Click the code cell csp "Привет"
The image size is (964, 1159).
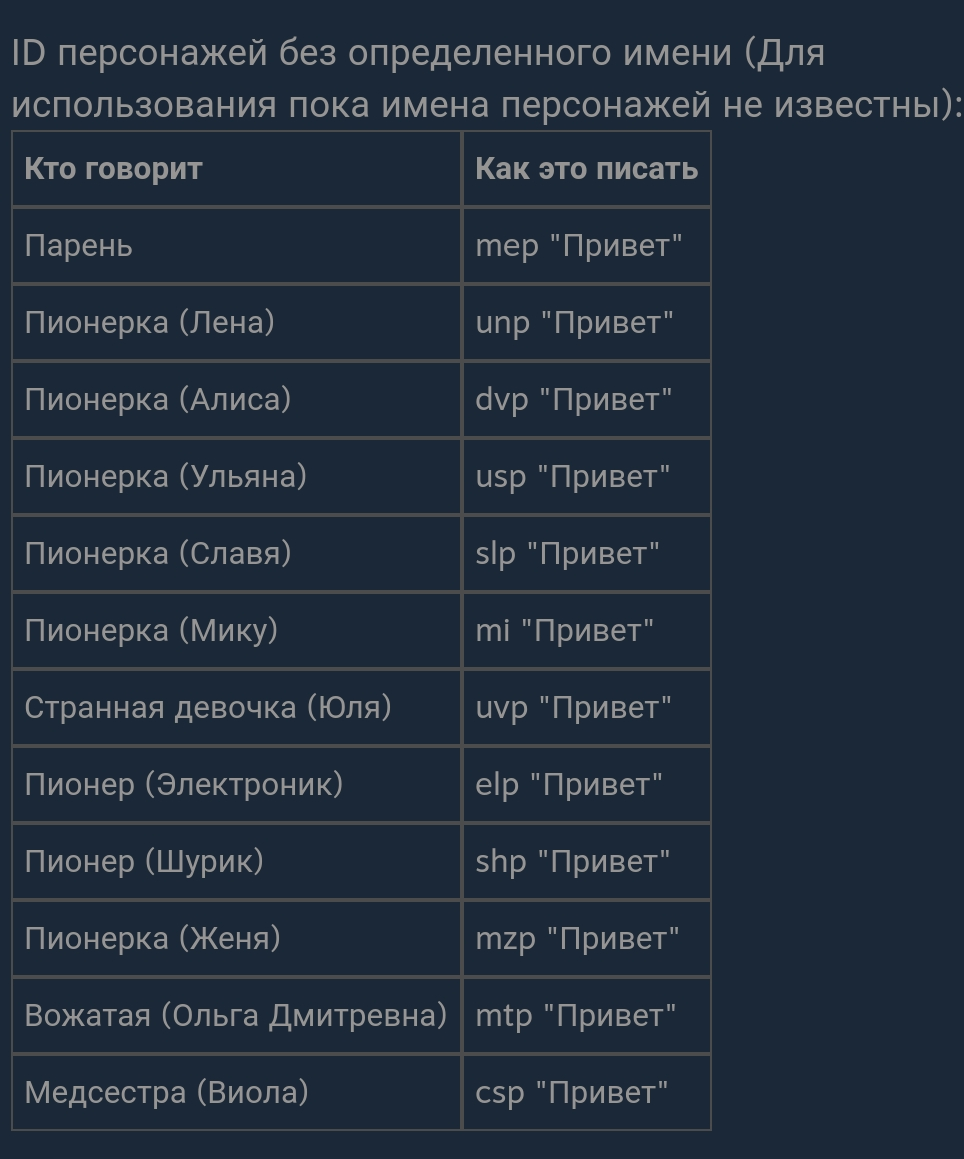(571, 1093)
